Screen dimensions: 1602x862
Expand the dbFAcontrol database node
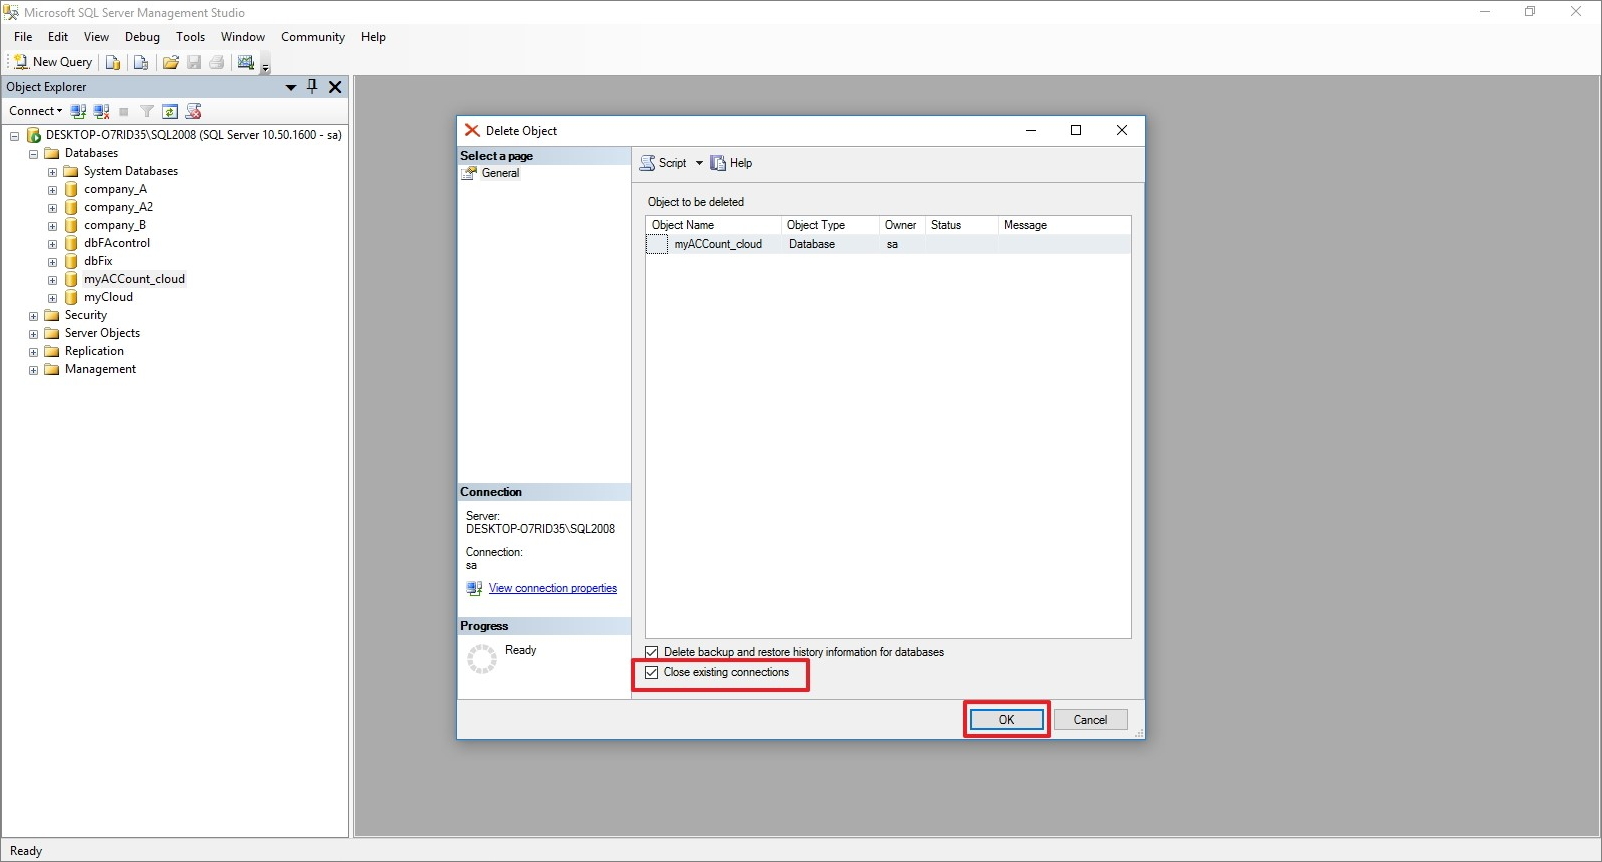click(x=52, y=244)
